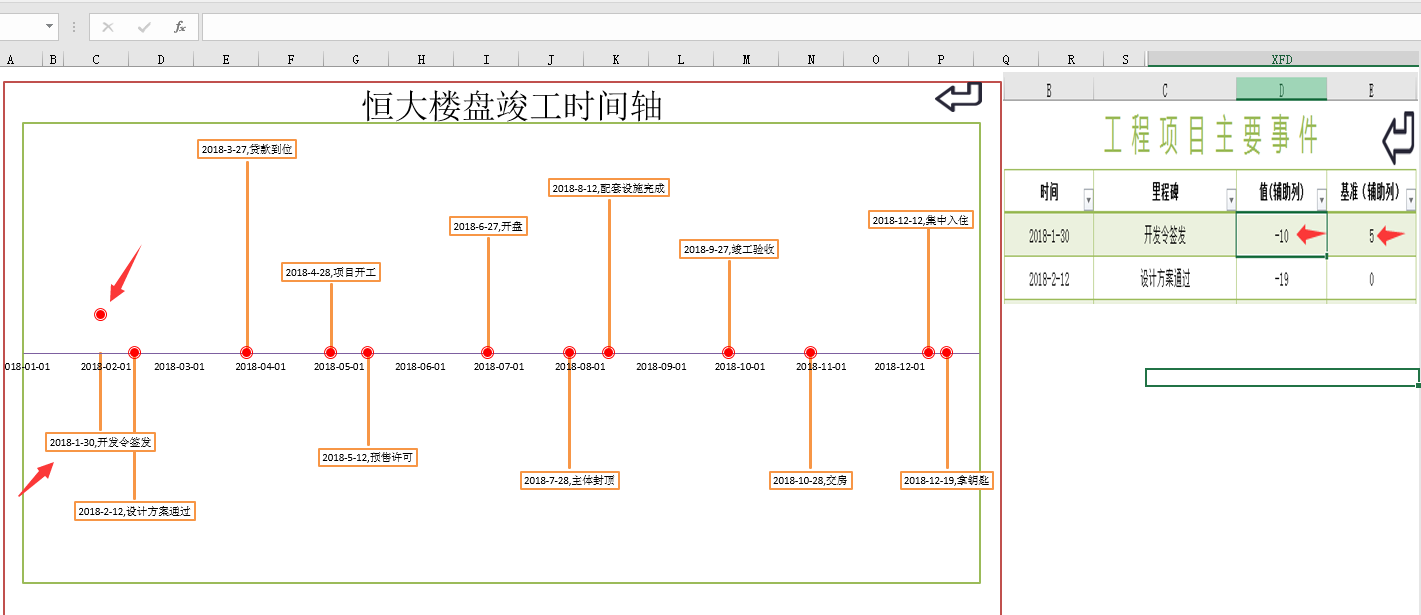The width and height of the screenshot is (1421, 615).
Task: Select cell with value -19
Action: pos(1282,279)
